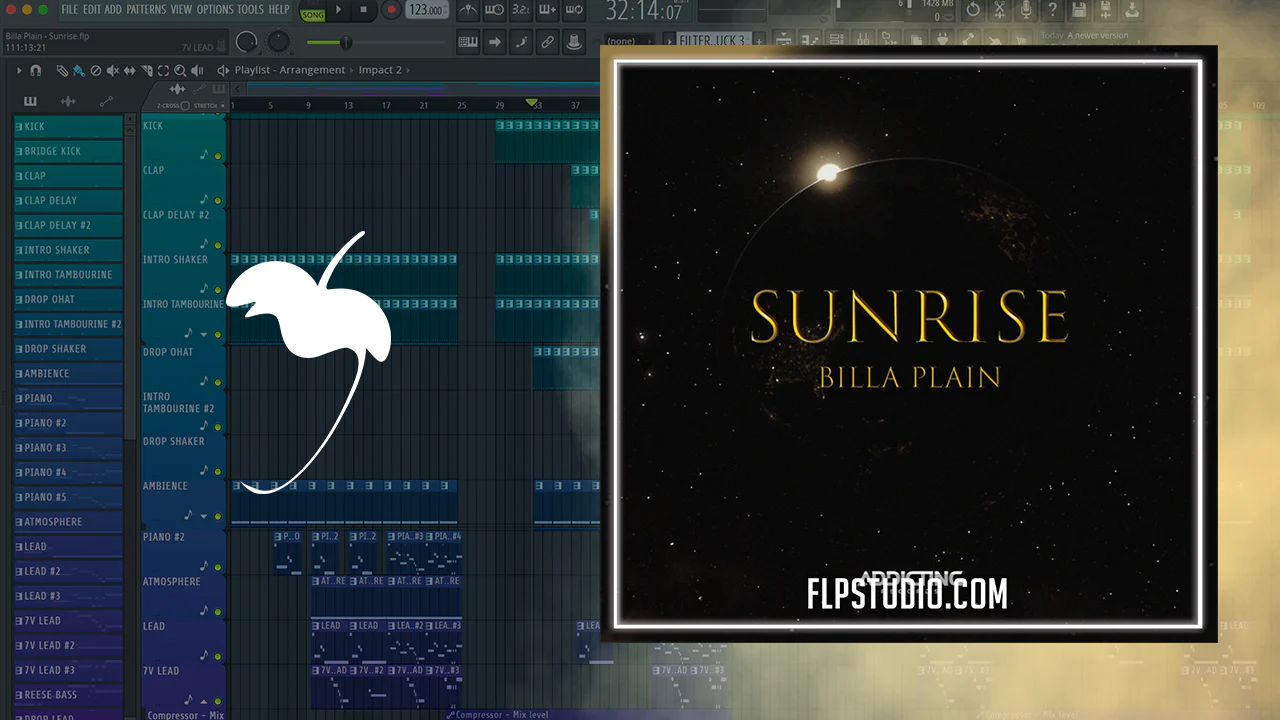This screenshot has height=720, width=1280.
Task: Mute the DROP OHAT track
Action: pyautogui.click(x=218, y=382)
